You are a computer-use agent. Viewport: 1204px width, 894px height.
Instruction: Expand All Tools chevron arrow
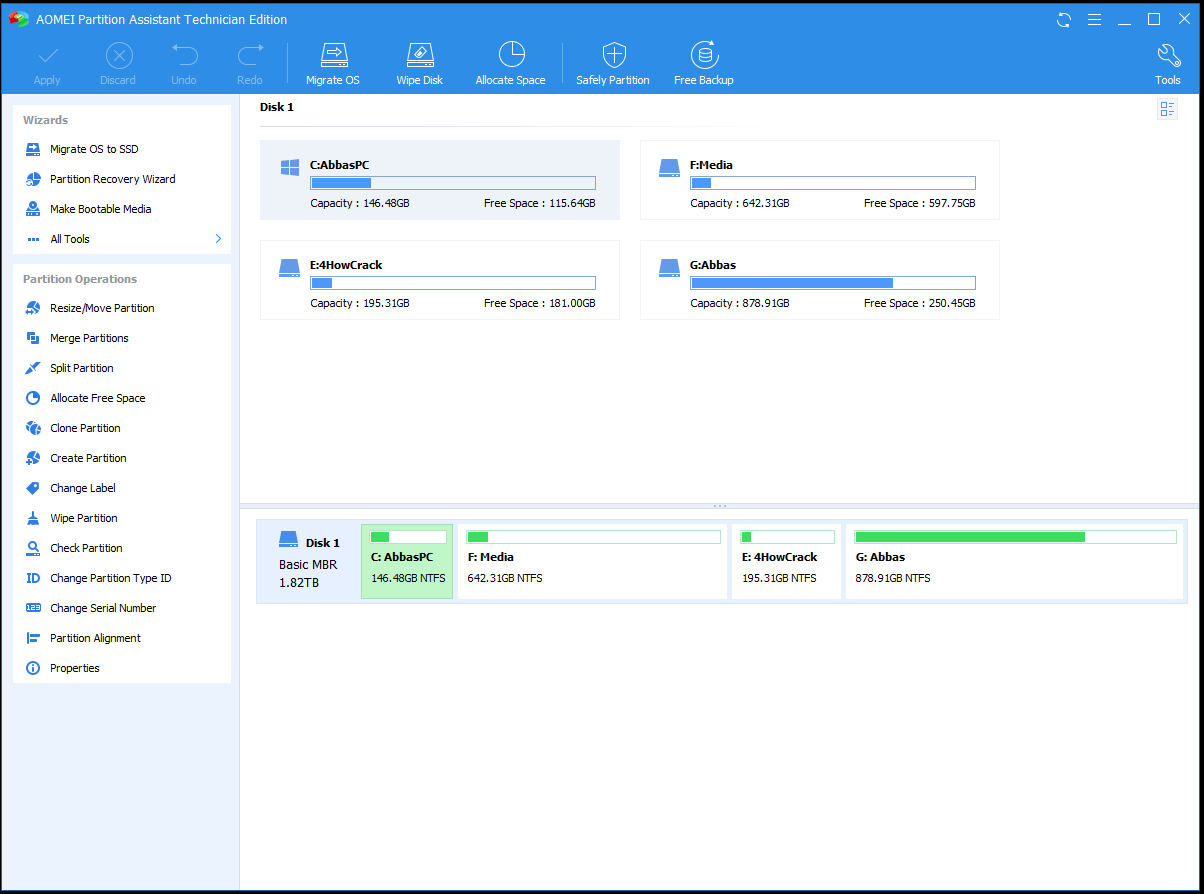[x=218, y=239]
